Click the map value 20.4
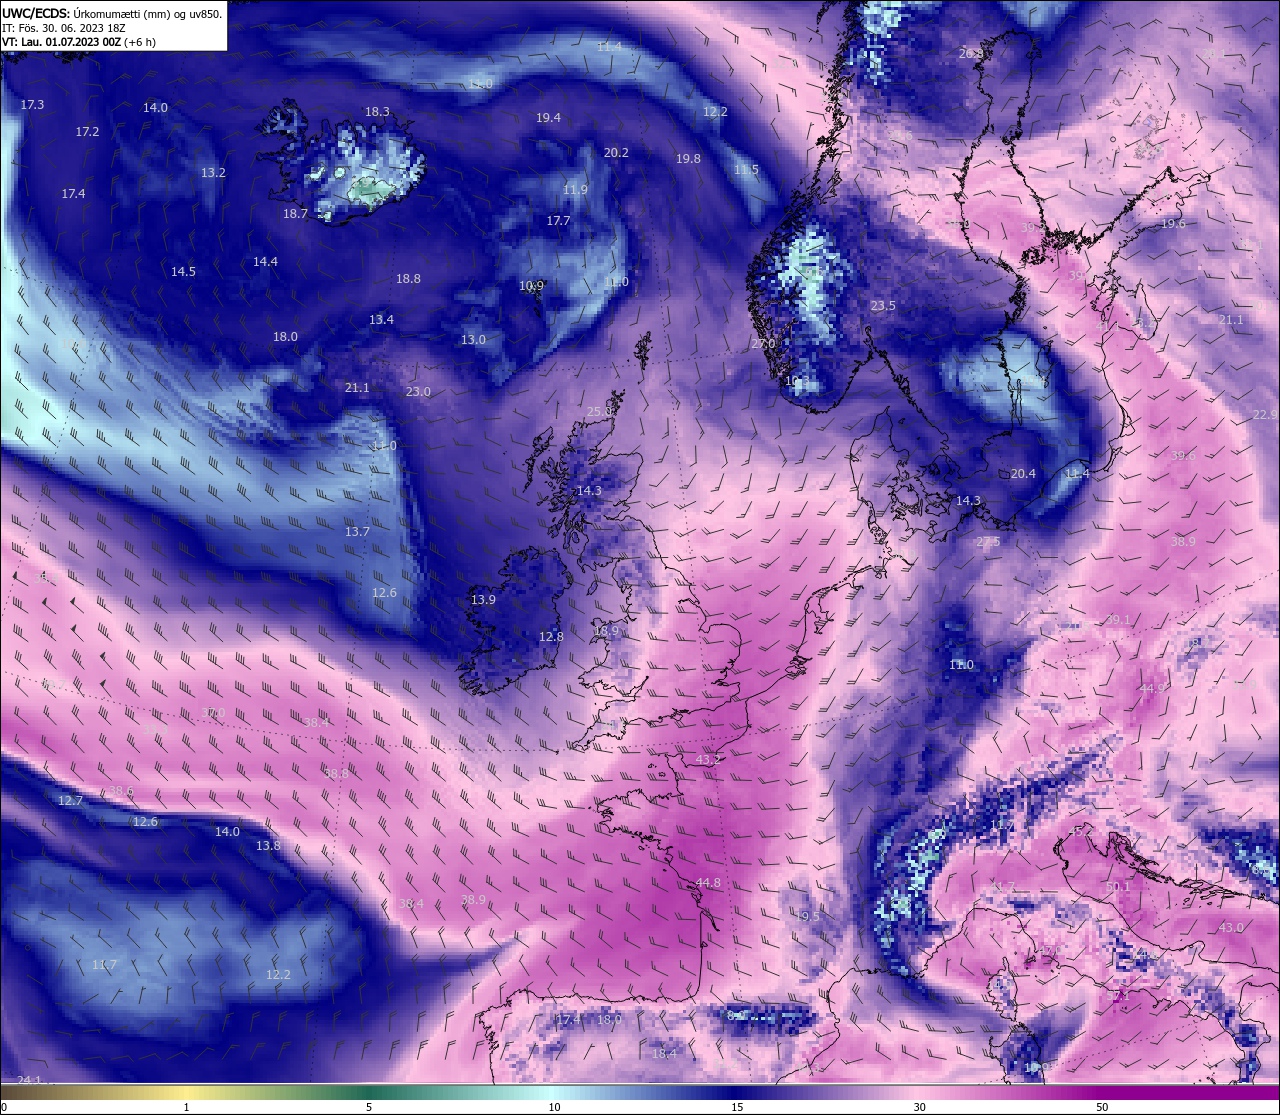 pyautogui.click(x=1023, y=474)
